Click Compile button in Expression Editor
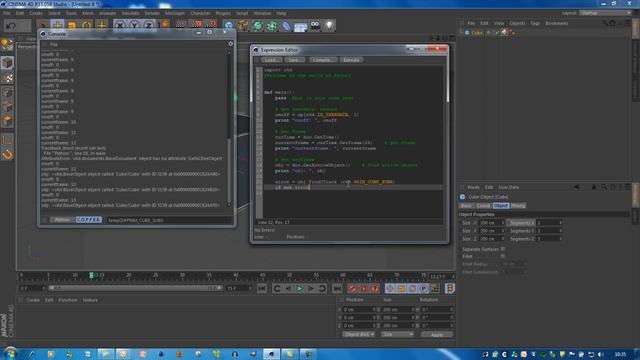Viewport: 640px width, 360px height. pyautogui.click(x=322, y=60)
